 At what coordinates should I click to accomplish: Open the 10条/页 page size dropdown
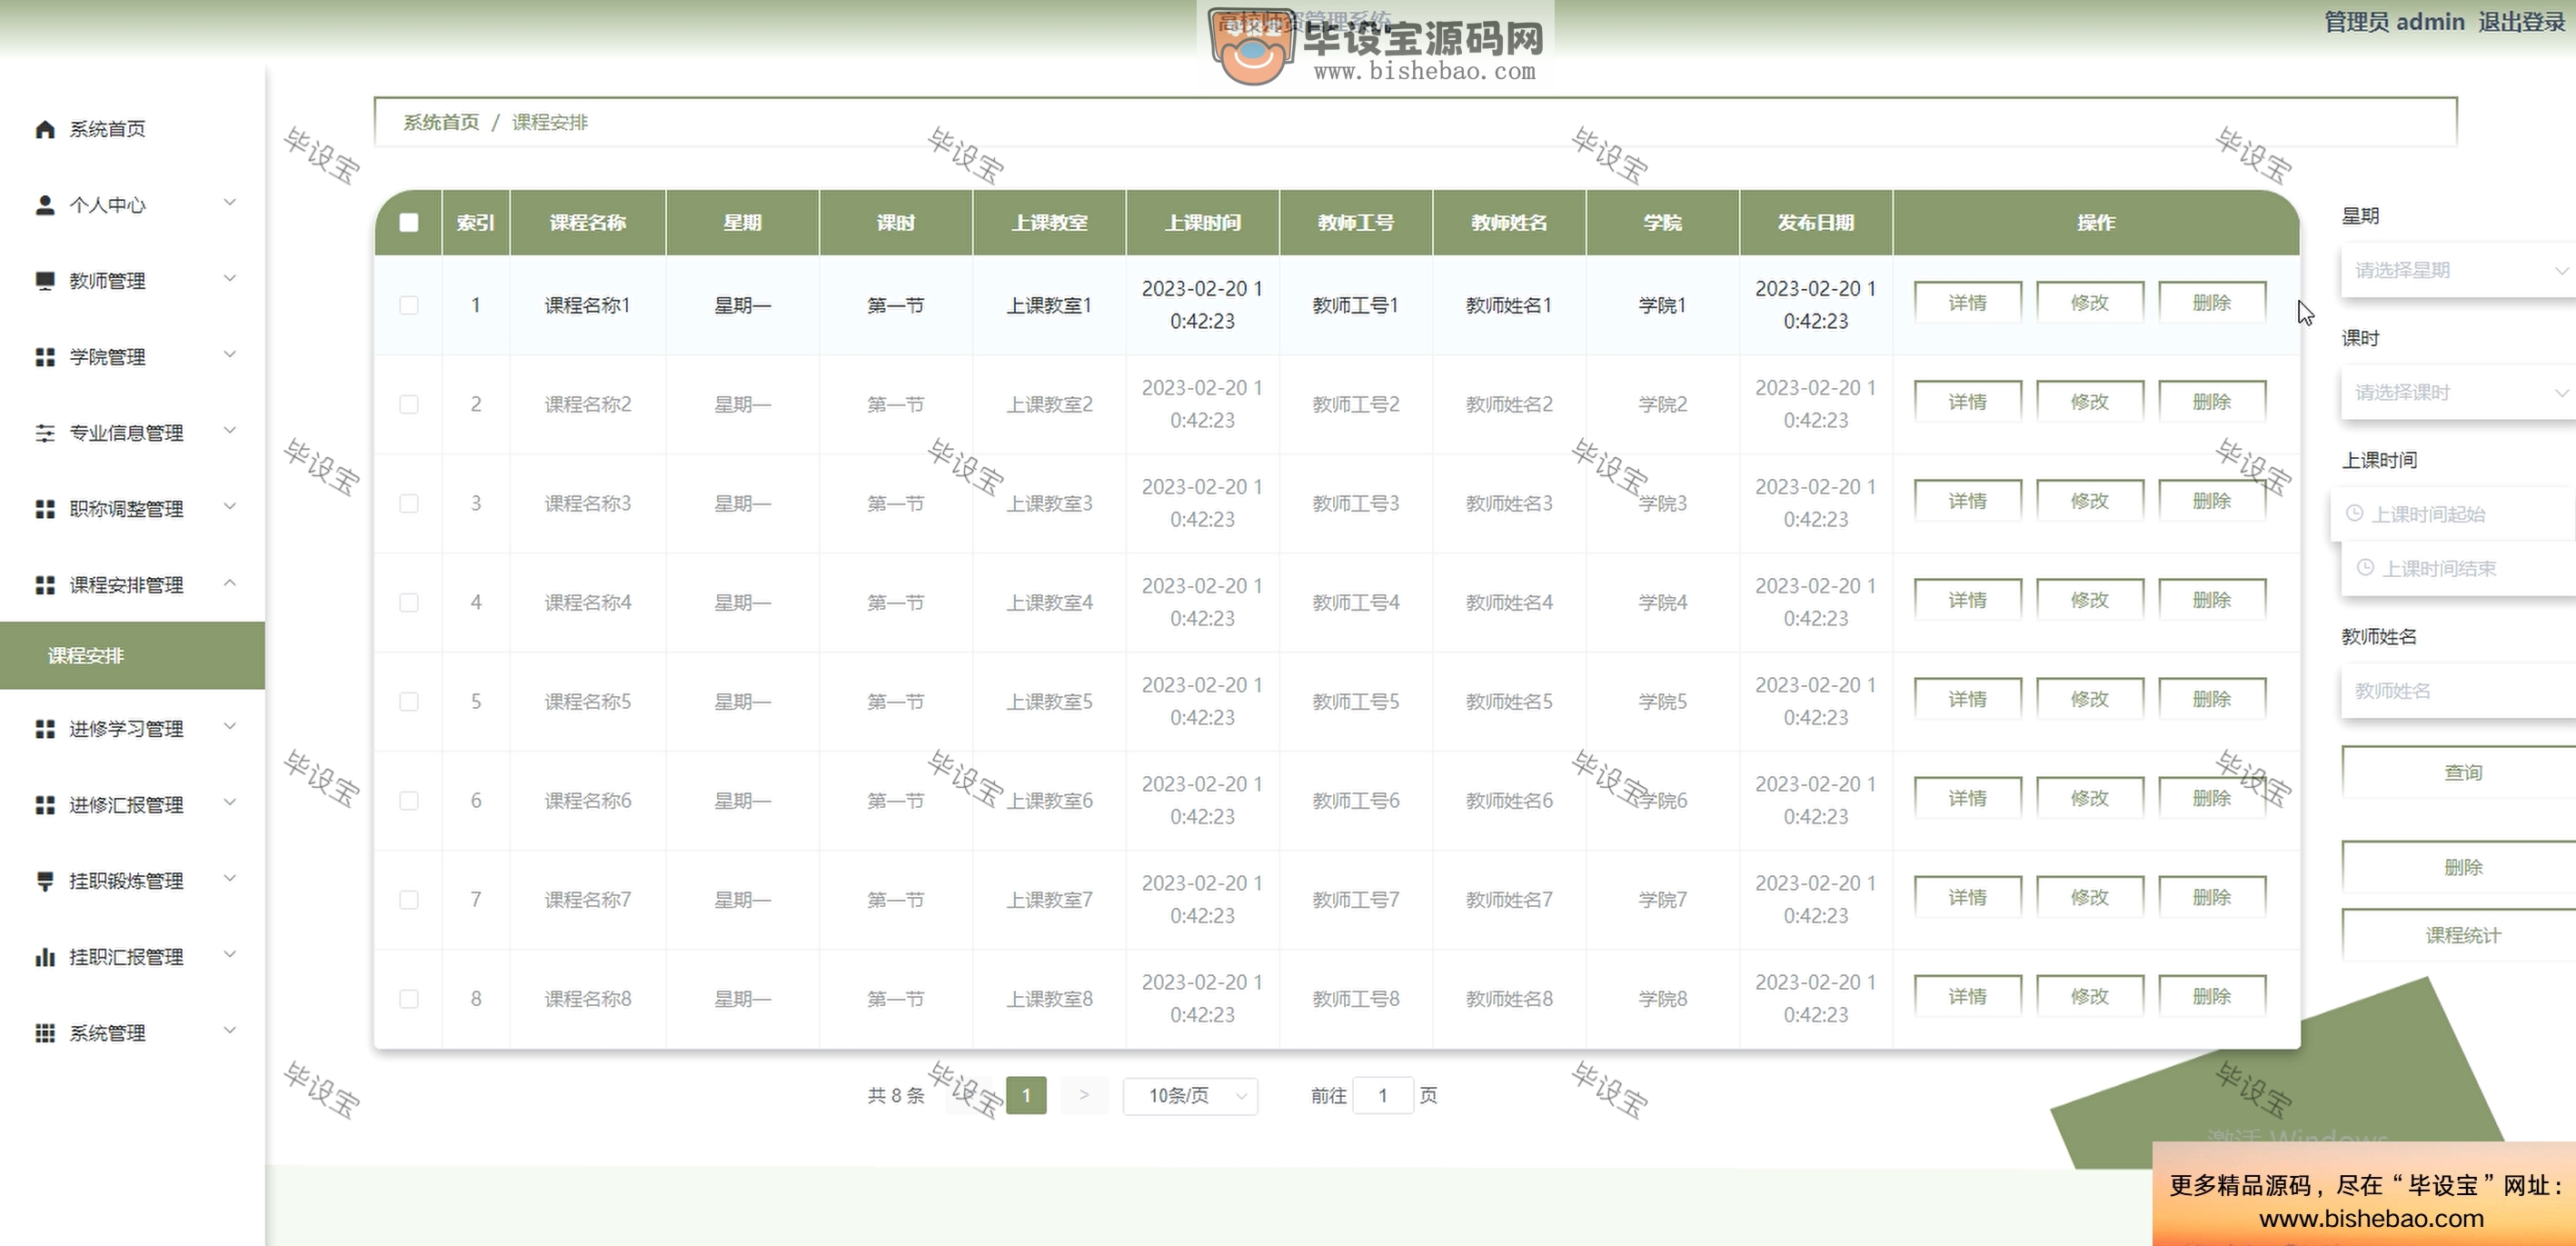tap(1190, 1096)
